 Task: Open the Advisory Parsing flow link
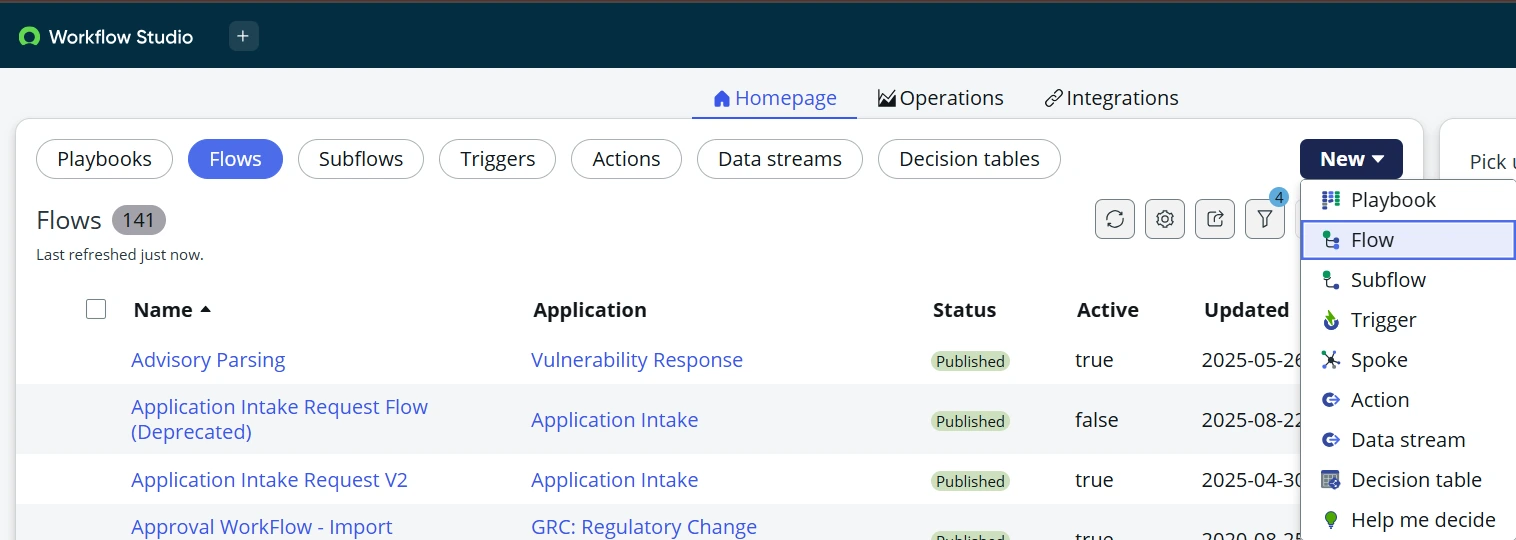pos(208,360)
